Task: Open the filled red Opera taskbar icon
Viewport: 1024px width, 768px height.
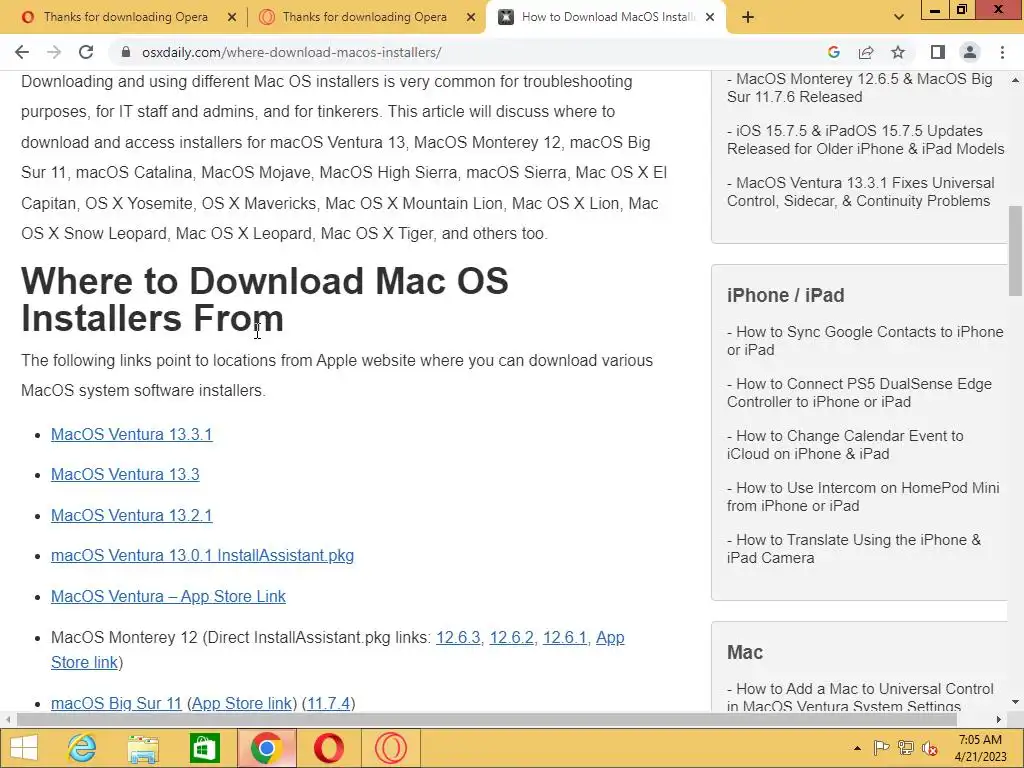Action: (x=328, y=748)
